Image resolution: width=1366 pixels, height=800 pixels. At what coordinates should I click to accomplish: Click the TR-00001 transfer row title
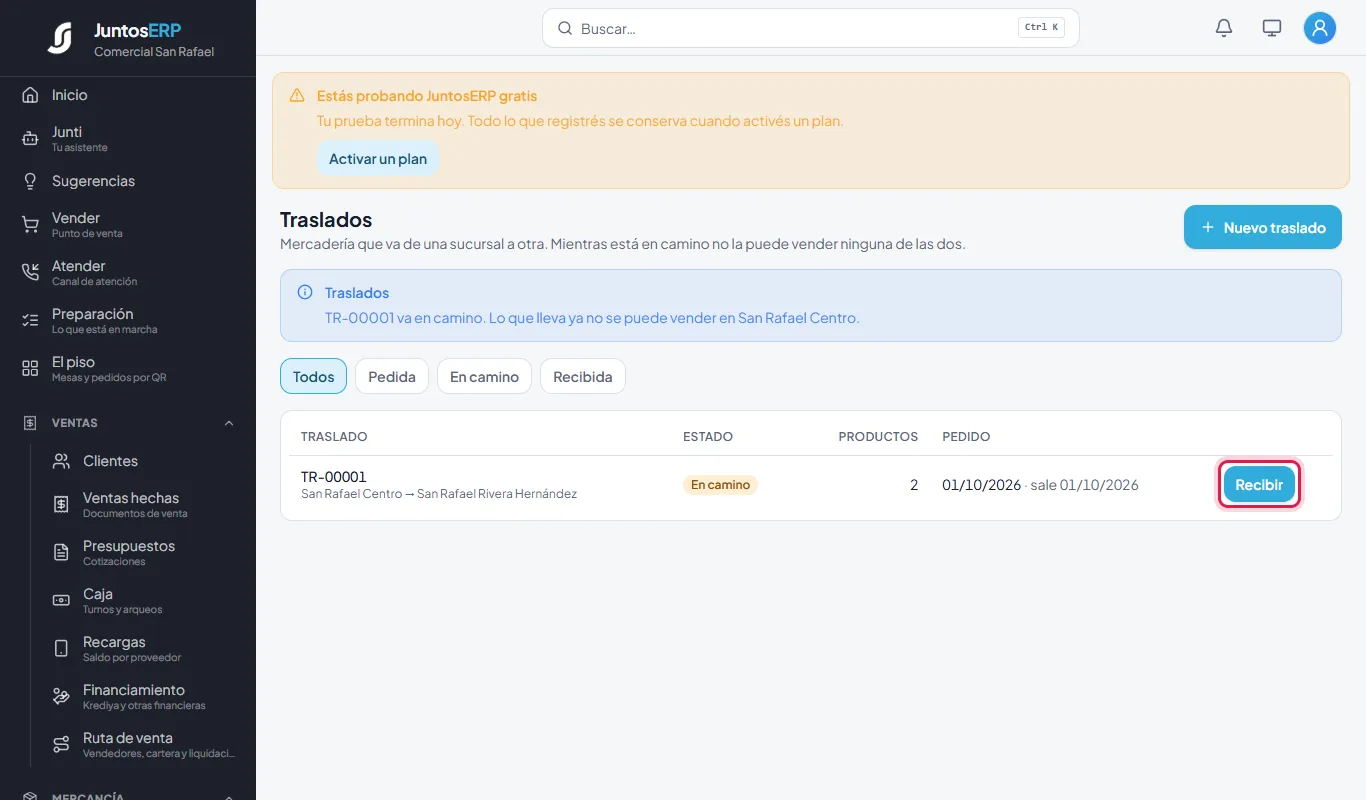(x=334, y=477)
